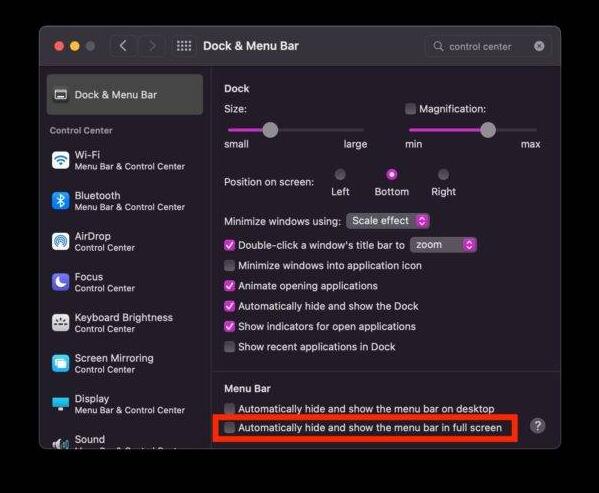Toggle Show indicators for open applications
This screenshot has height=493, width=599.
pos(230,327)
